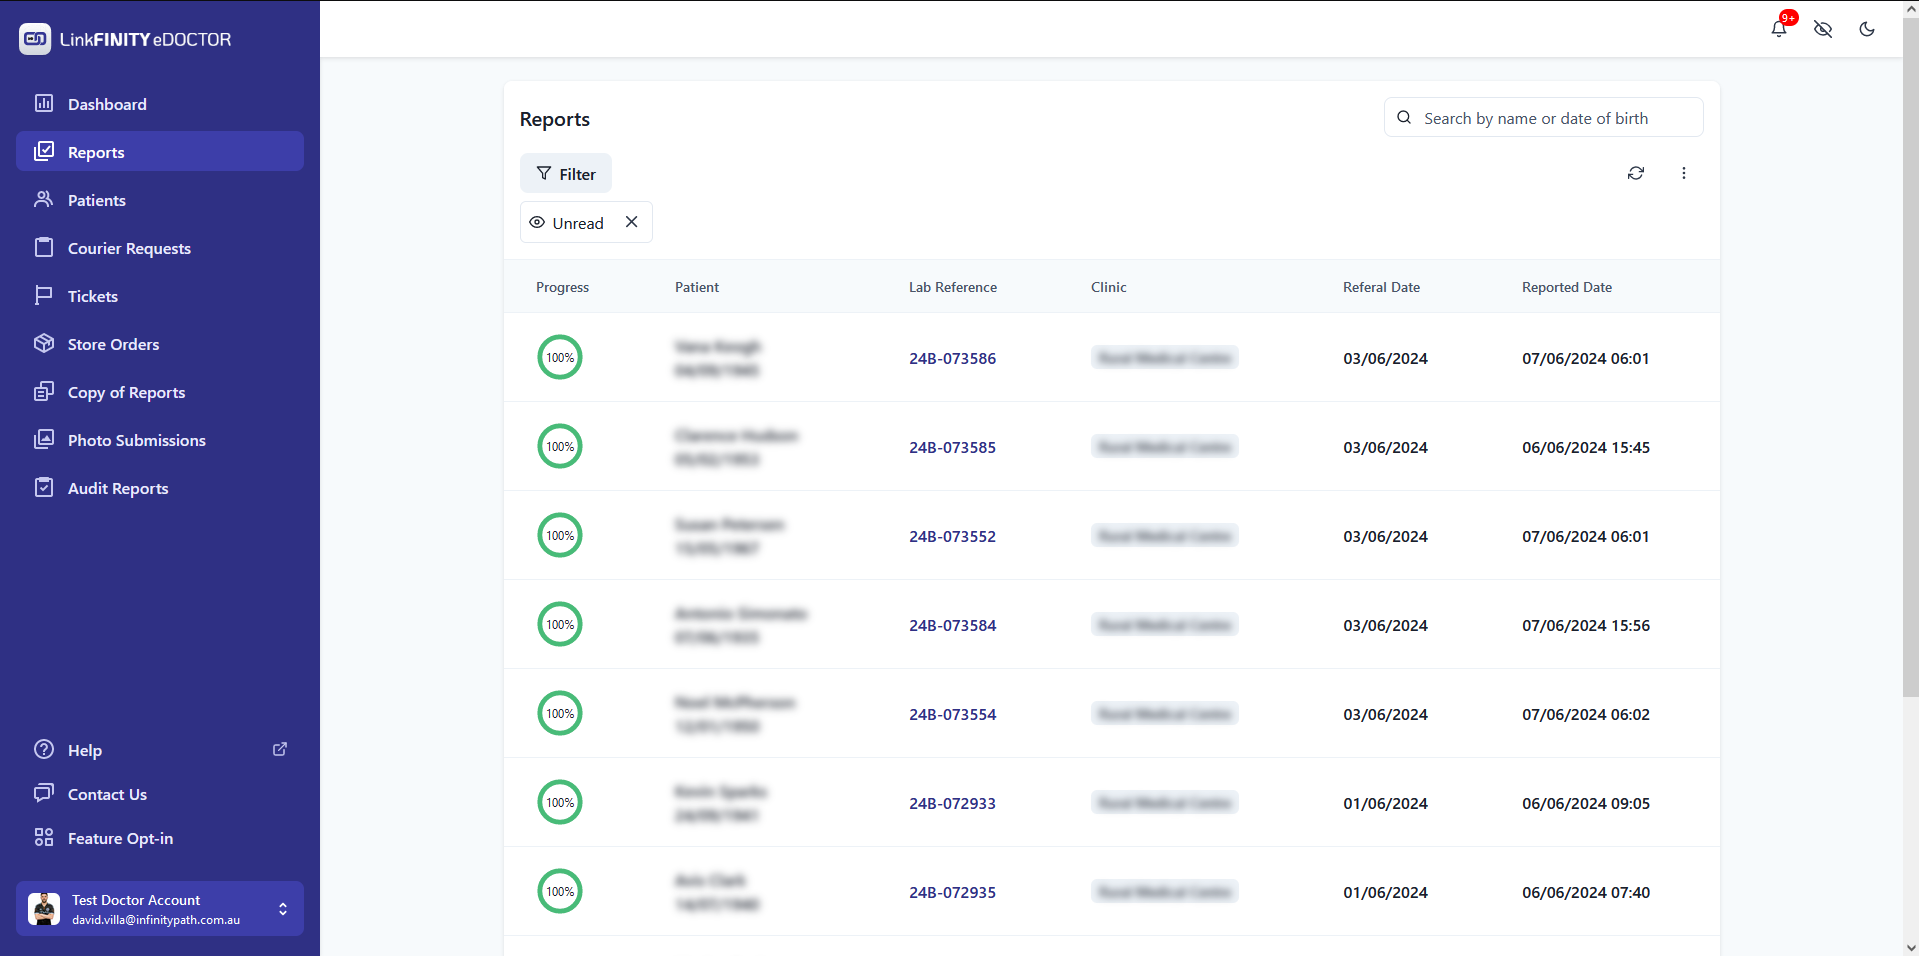Expand the Test Doctor Account switcher
The height and width of the screenshot is (956, 1919).
click(x=160, y=908)
